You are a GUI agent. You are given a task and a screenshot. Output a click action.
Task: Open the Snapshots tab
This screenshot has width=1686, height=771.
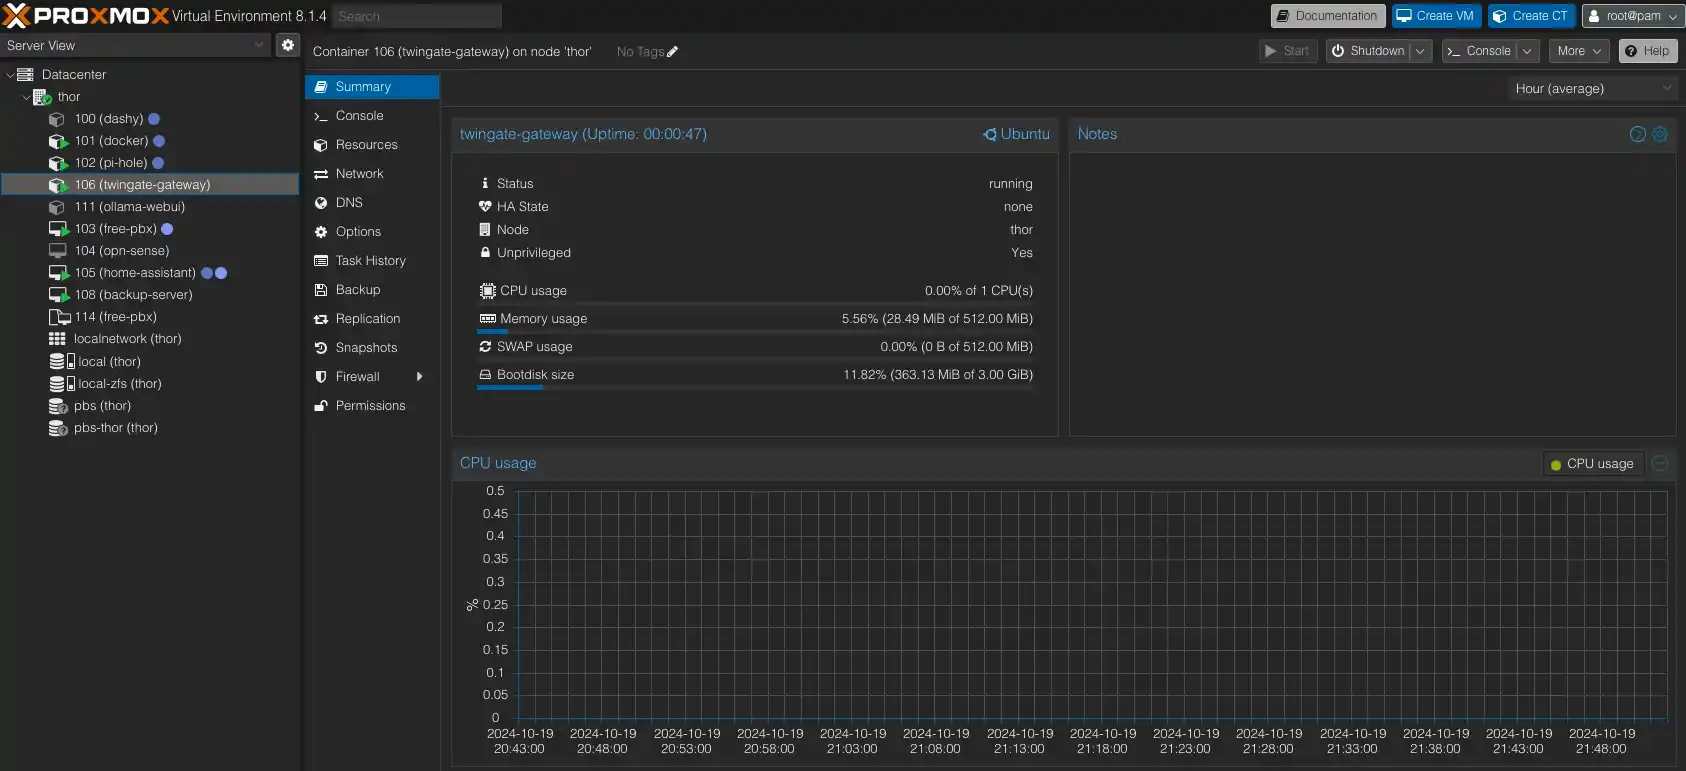(372, 348)
